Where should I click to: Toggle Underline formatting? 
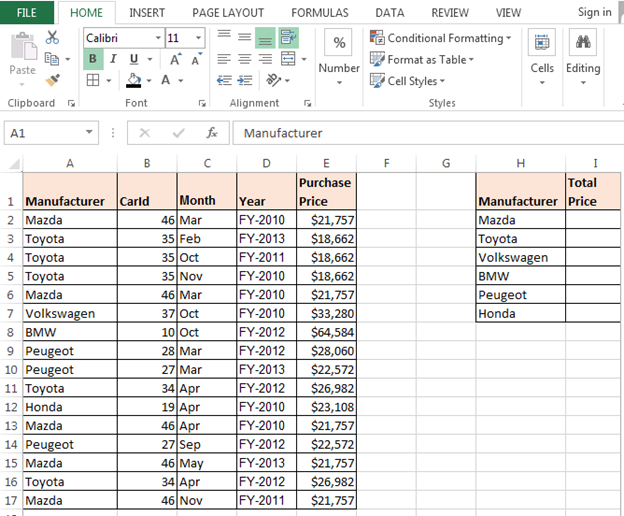[134, 59]
